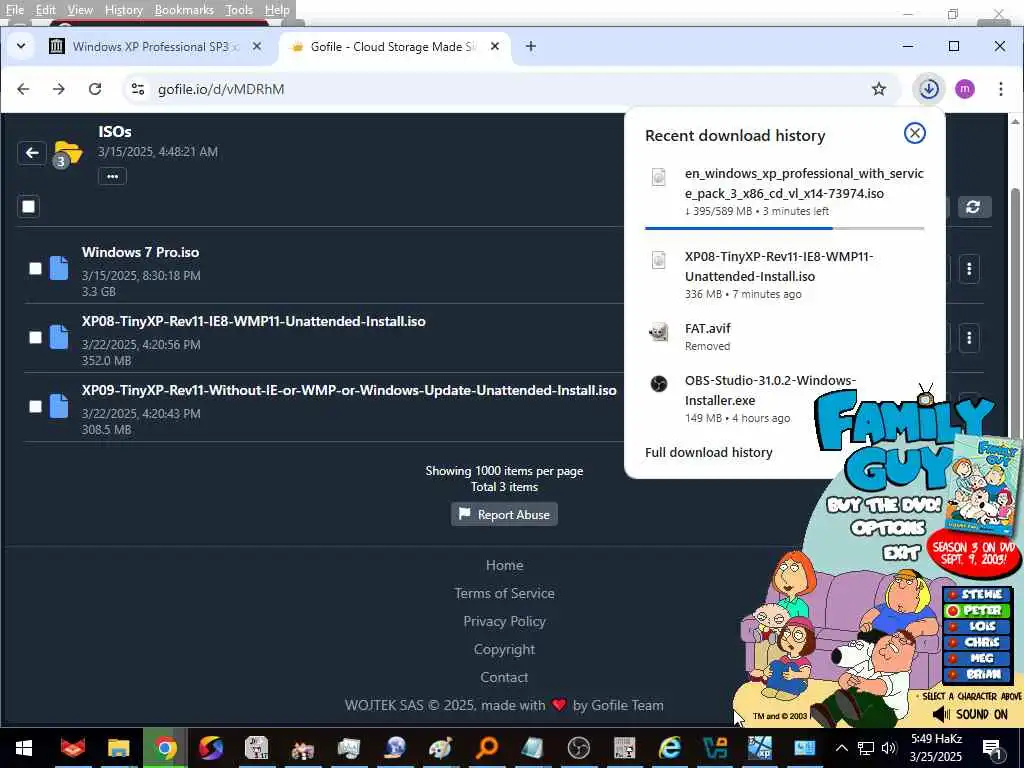Open a new Chrome tab

click(531, 46)
